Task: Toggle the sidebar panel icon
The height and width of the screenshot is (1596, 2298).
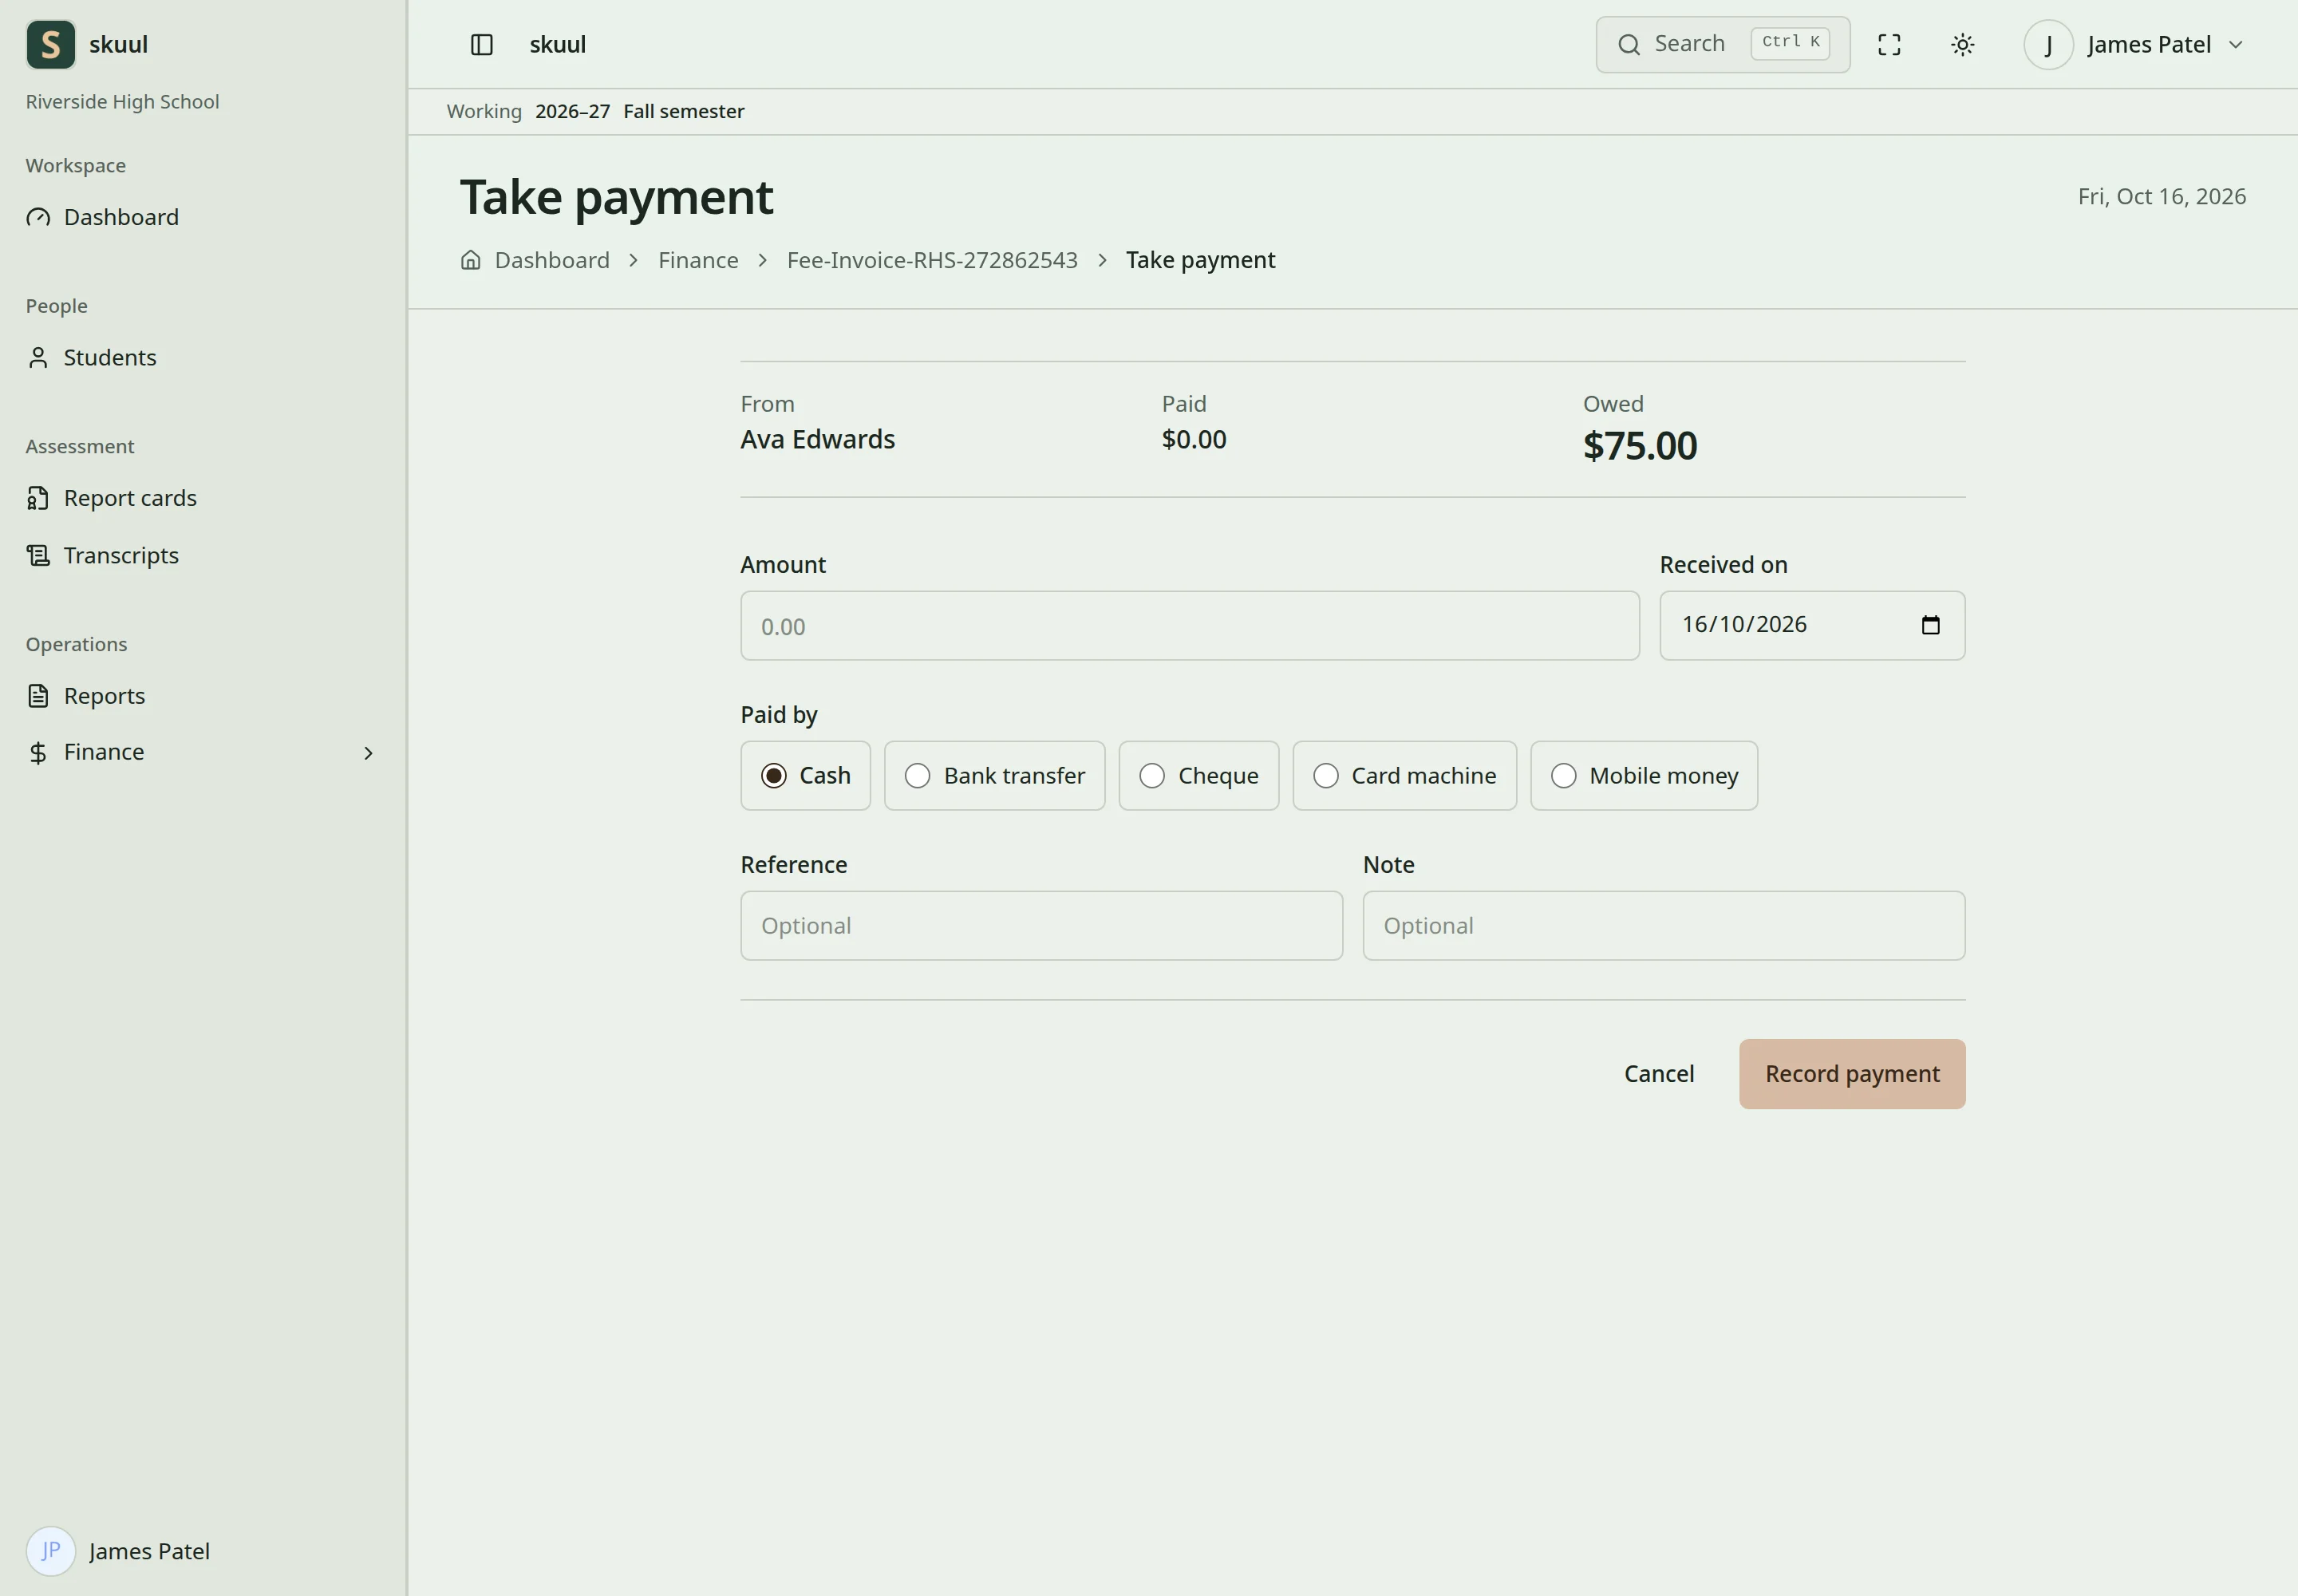Action: [482, 44]
